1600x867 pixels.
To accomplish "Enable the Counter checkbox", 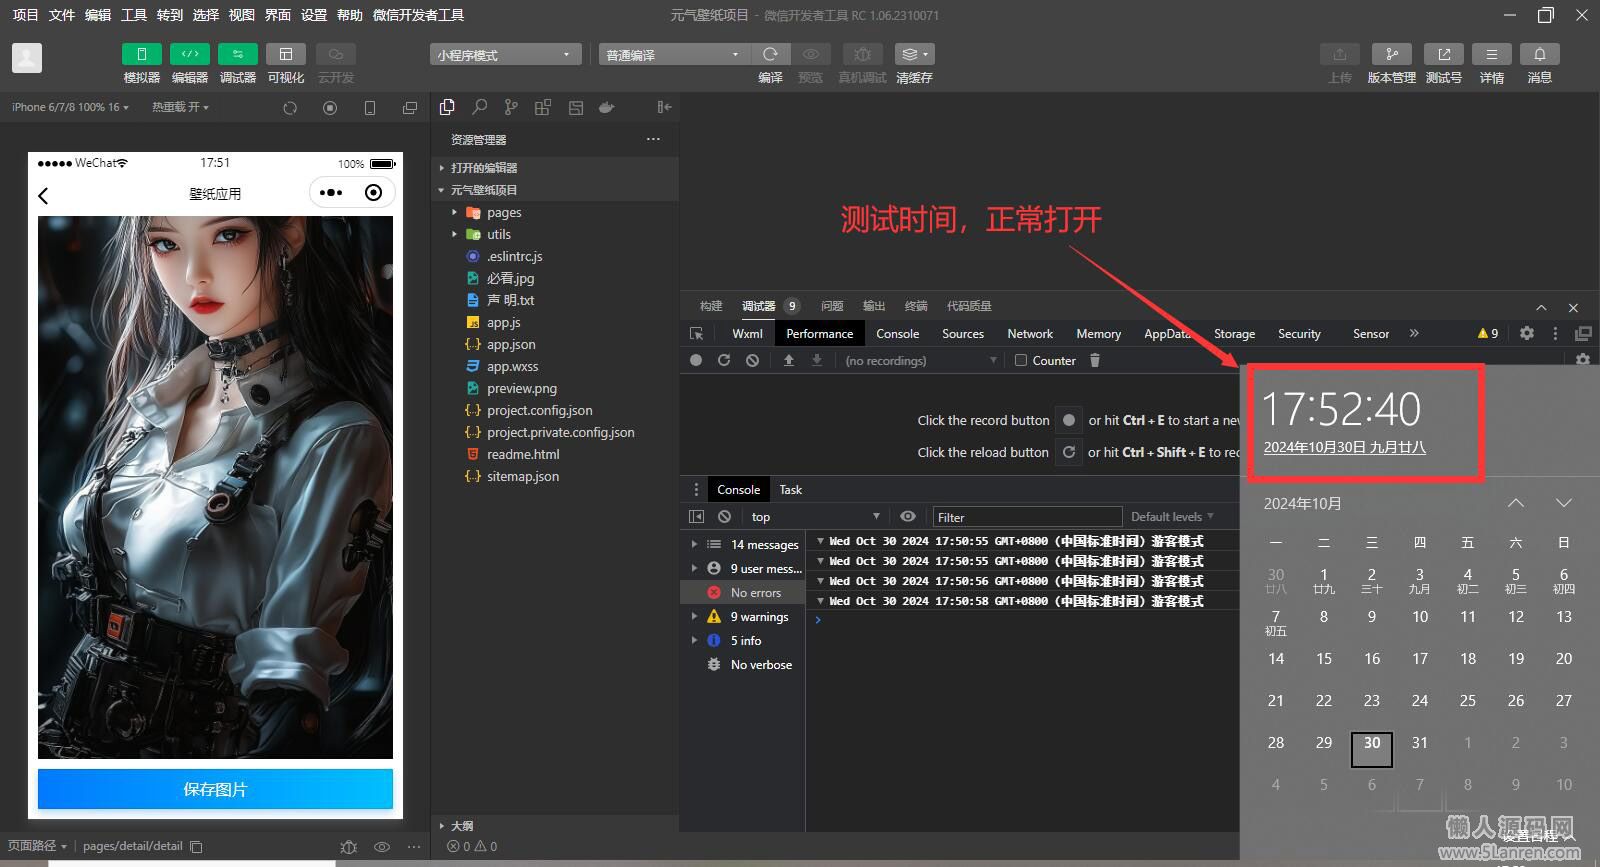I will [x=1021, y=361].
